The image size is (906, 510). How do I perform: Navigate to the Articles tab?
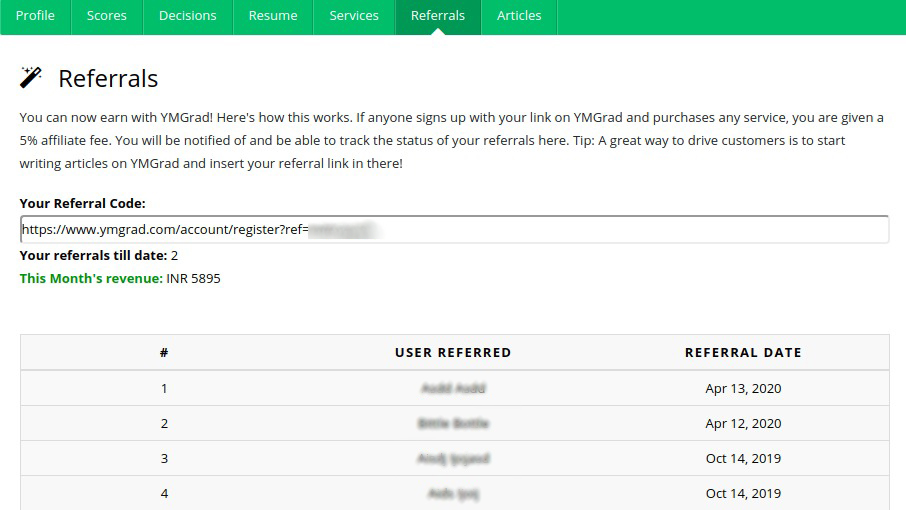[x=519, y=16]
